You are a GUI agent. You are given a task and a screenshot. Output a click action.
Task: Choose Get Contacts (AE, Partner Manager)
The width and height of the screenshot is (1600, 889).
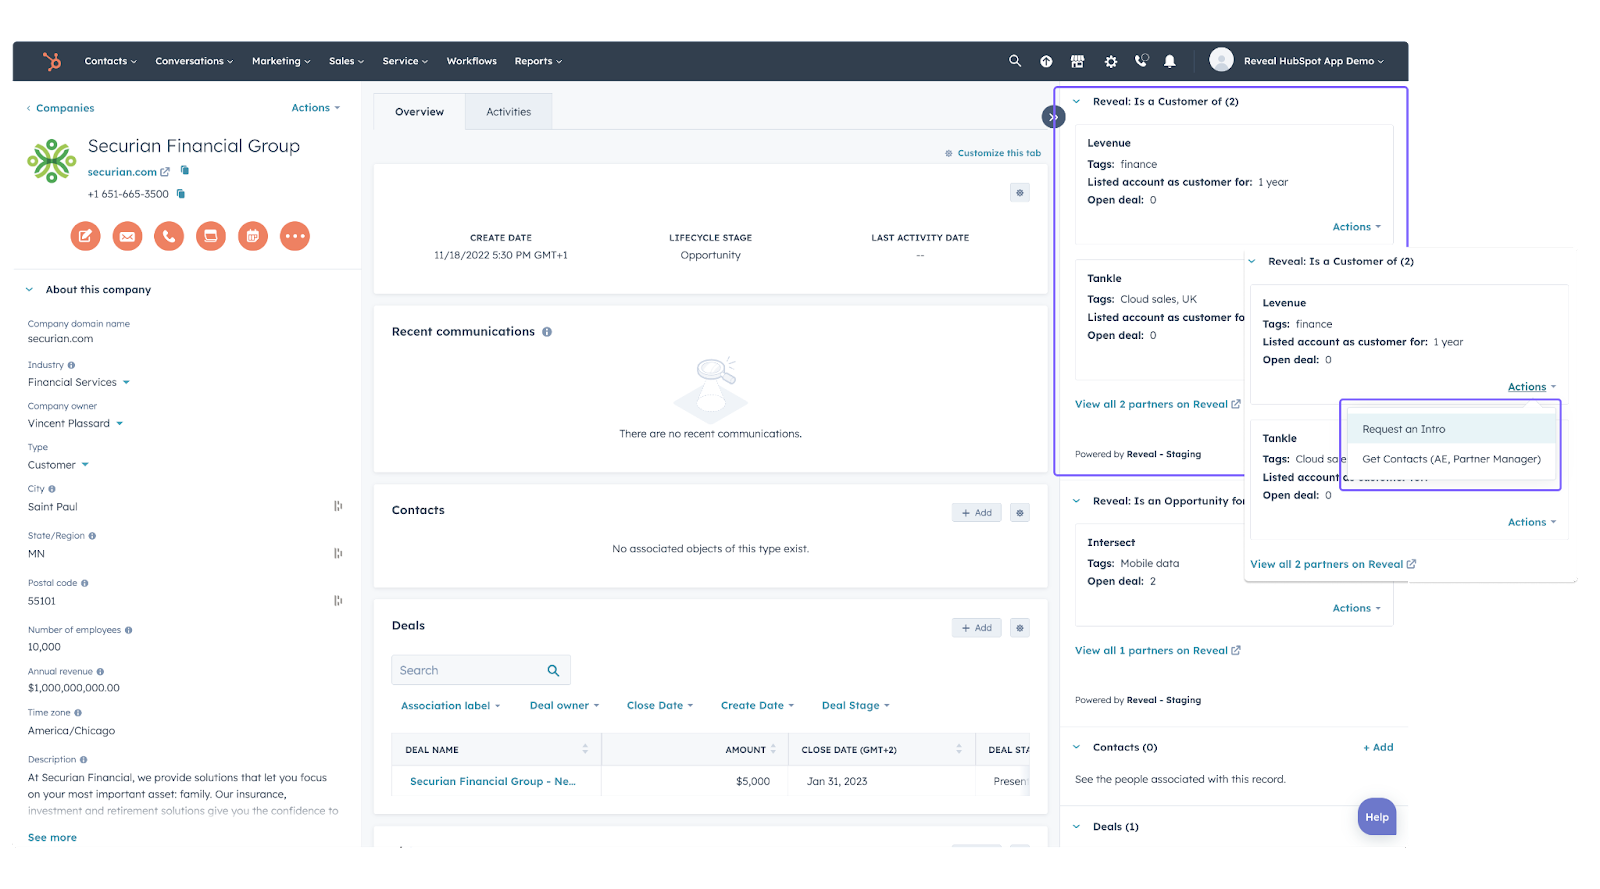pos(1451,459)
